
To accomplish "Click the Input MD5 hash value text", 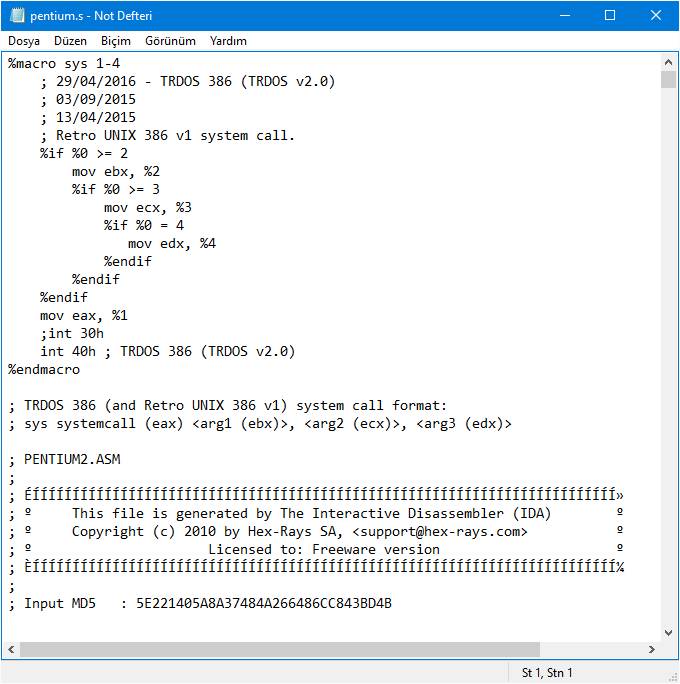I will pyautogui.click(x=264, y=604).
